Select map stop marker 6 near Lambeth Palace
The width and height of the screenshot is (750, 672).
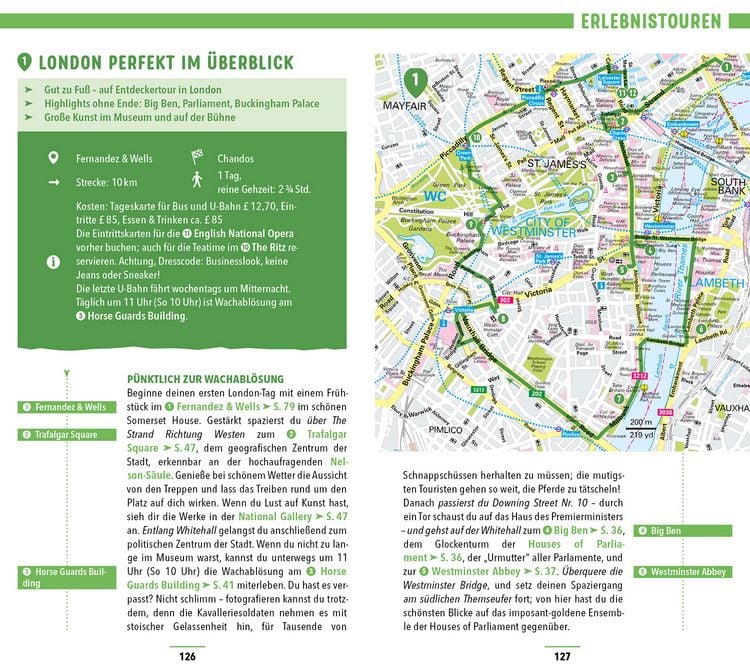pyautogui.click(x=701, y=329)
